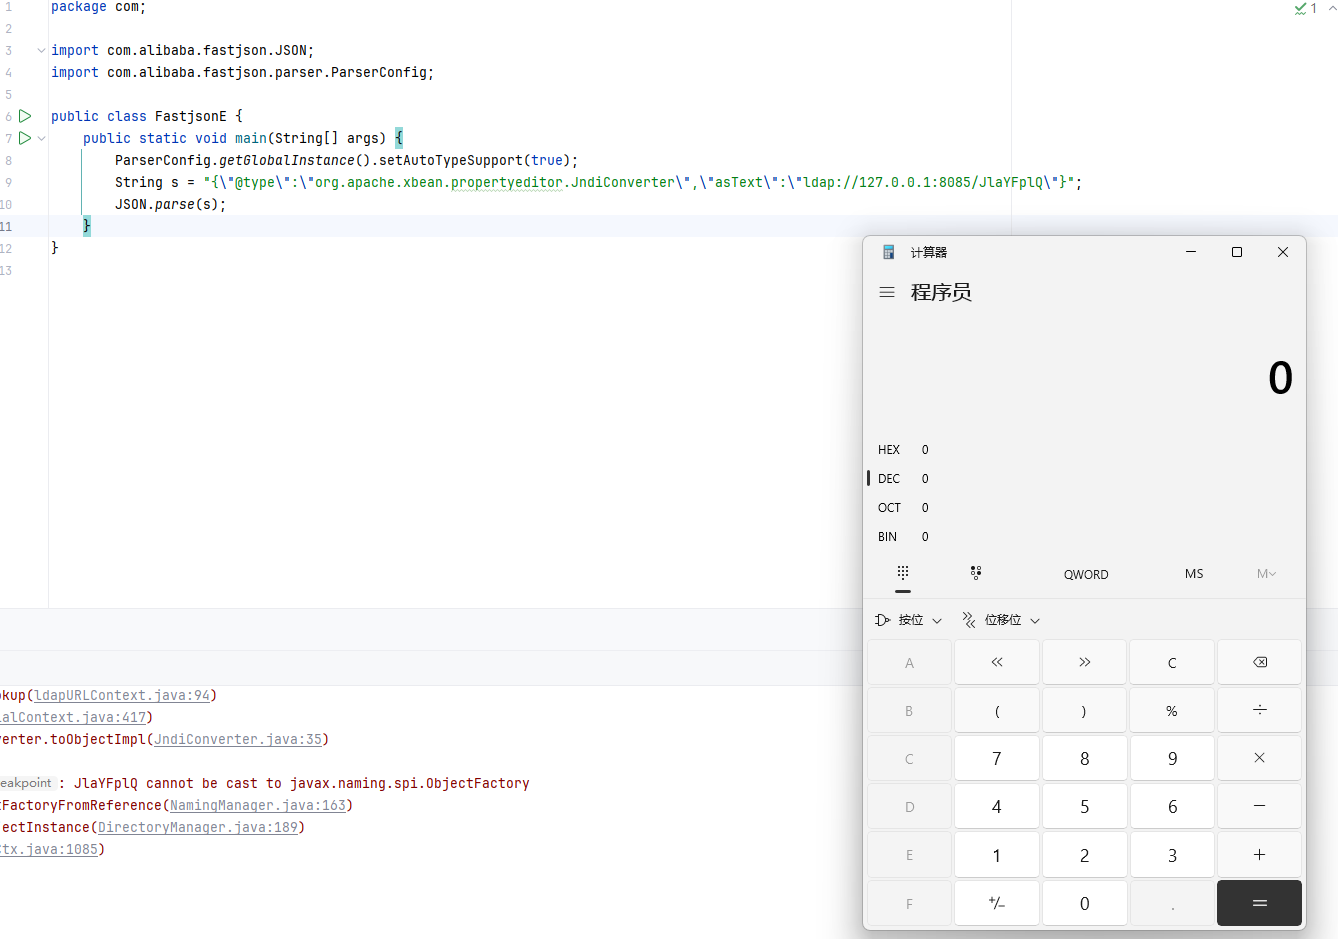Click the Calculator result display showing 0
1338x939 pixels.
tap(1280, 378)
